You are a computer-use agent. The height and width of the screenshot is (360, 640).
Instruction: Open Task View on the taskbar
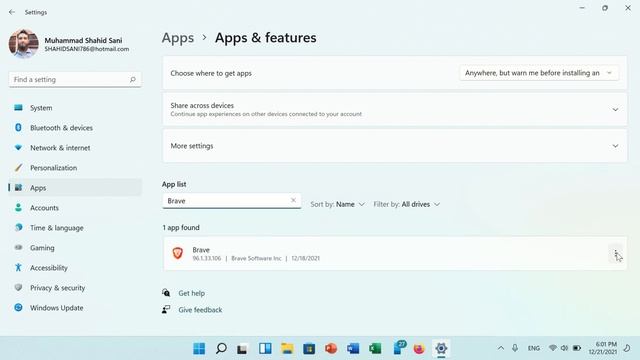(242, 349)
